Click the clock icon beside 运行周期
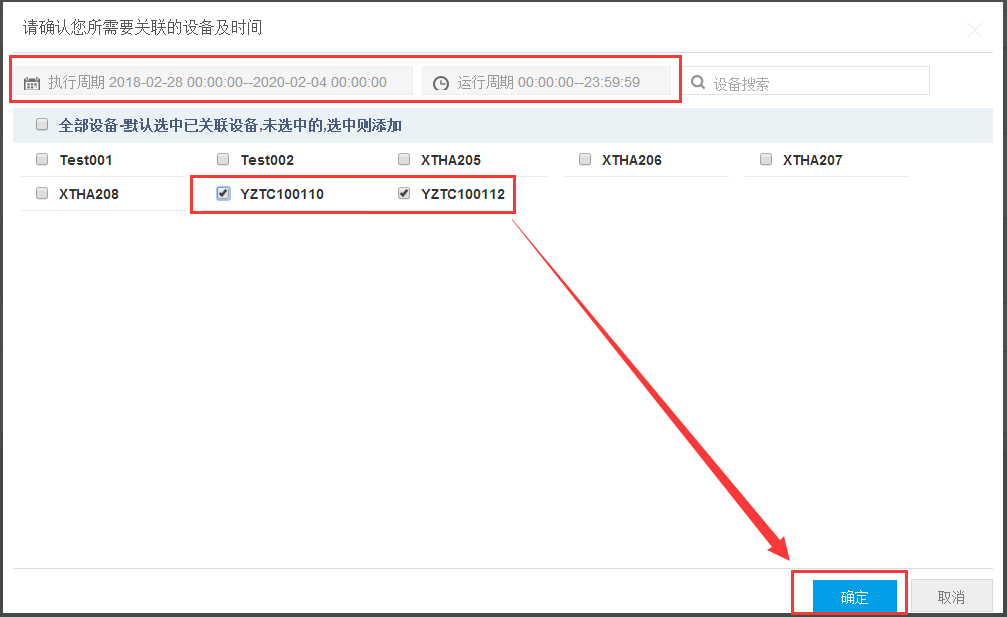 441,83
